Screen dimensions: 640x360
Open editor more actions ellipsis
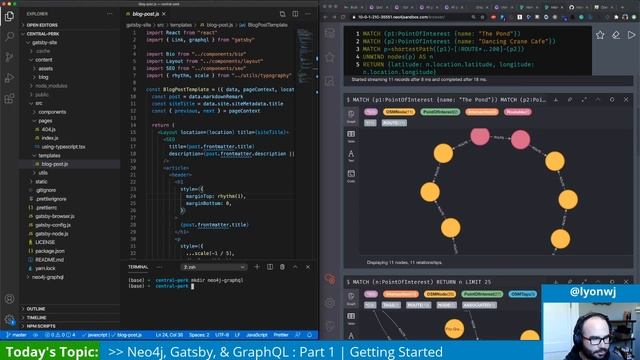pyautogui.click(x=308, y=14)
